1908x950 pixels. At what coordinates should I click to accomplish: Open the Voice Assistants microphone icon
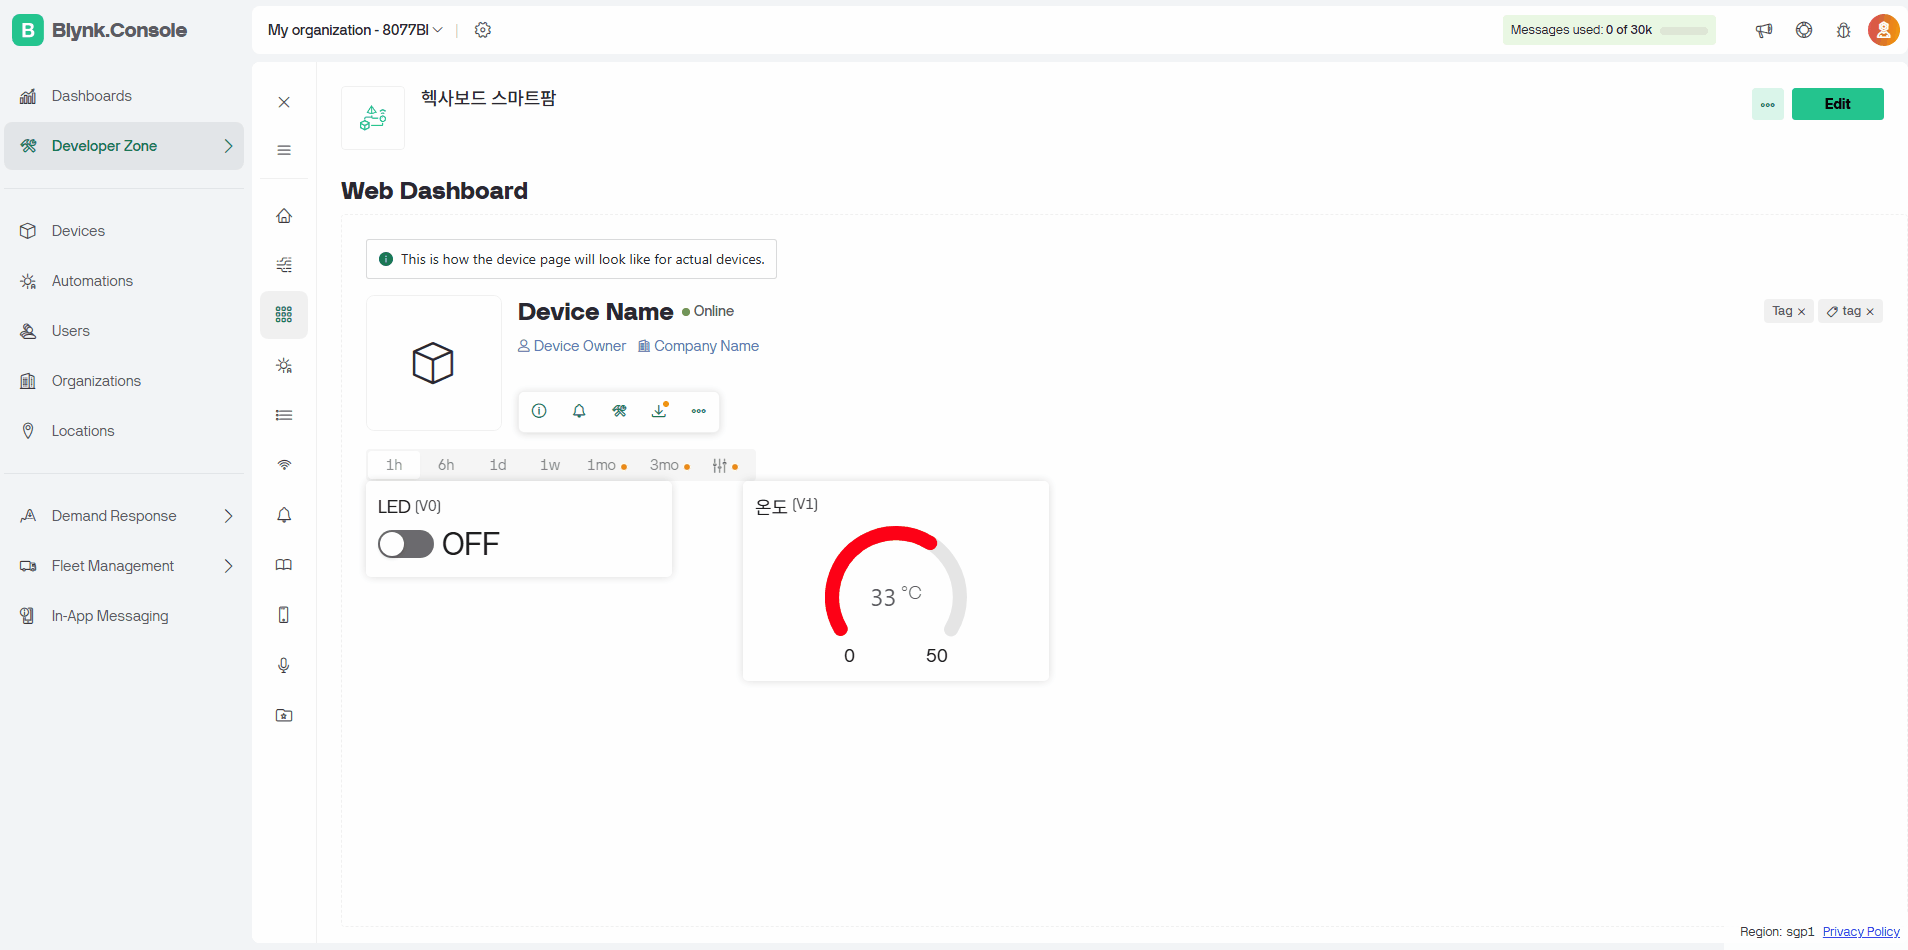[284, 665]
